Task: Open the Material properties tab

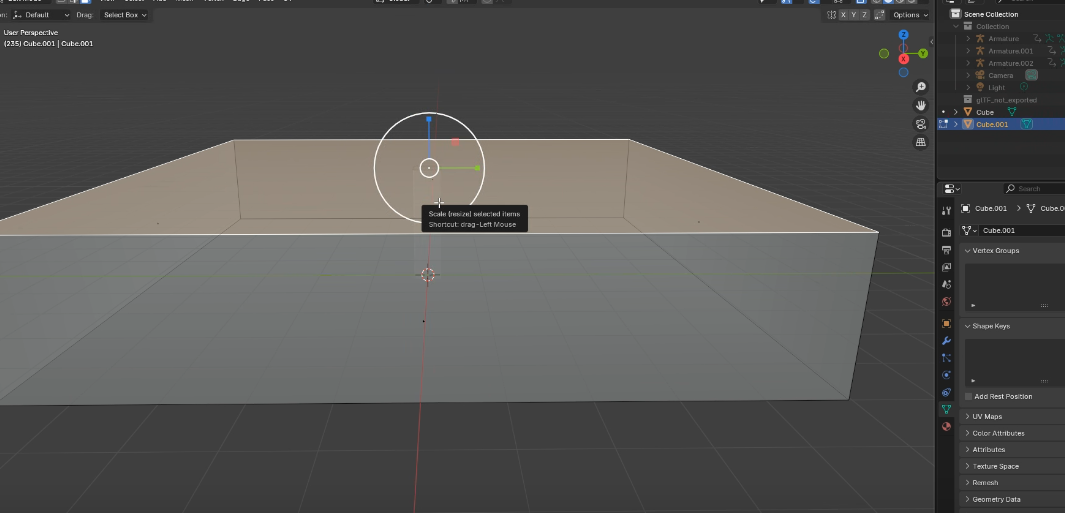Action: 946,426
